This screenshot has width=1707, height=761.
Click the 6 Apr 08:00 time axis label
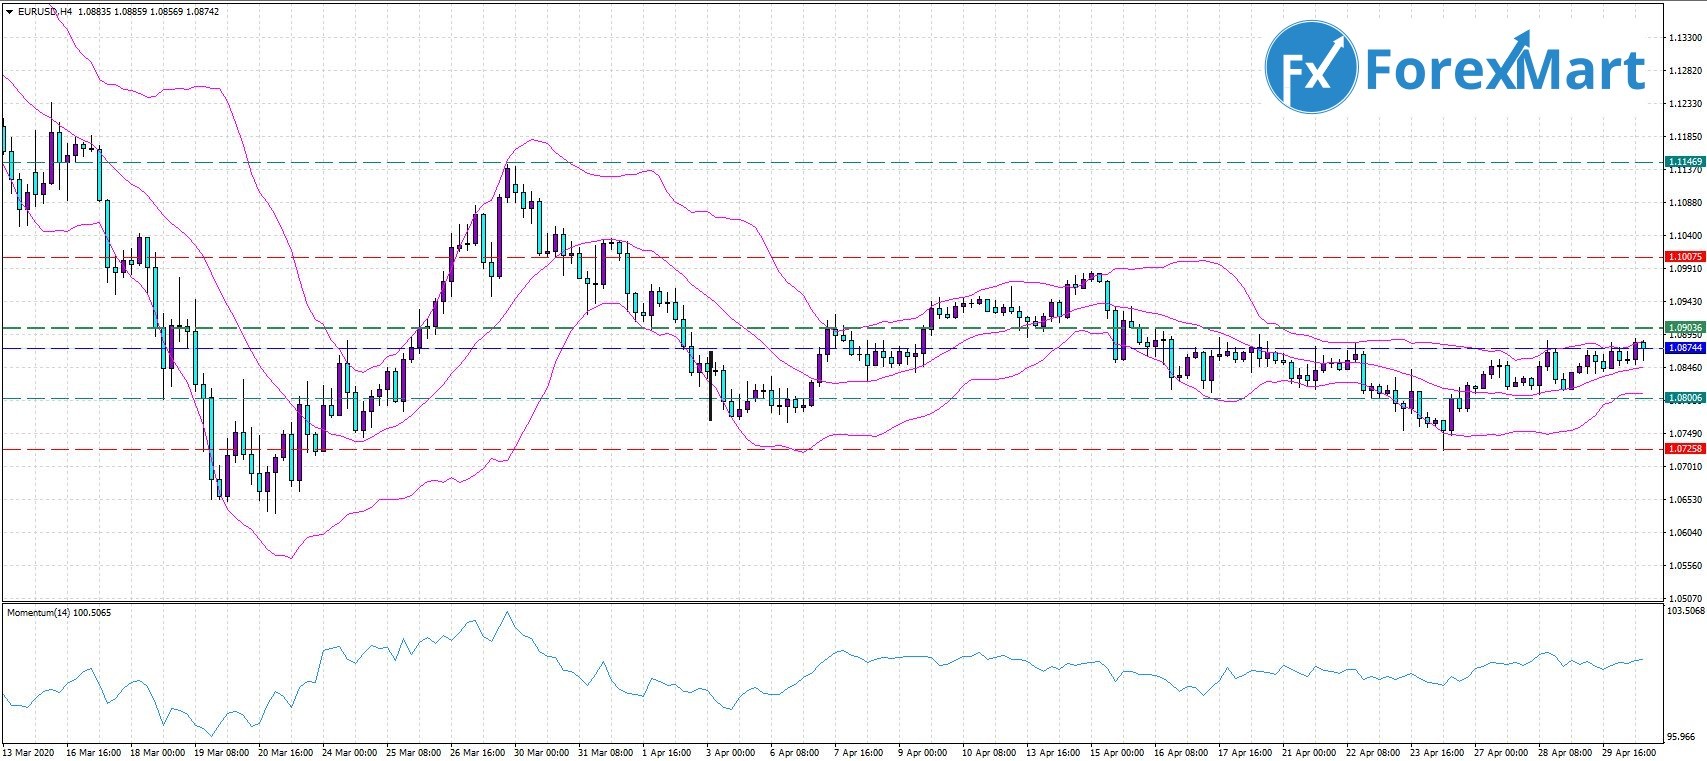795,752
